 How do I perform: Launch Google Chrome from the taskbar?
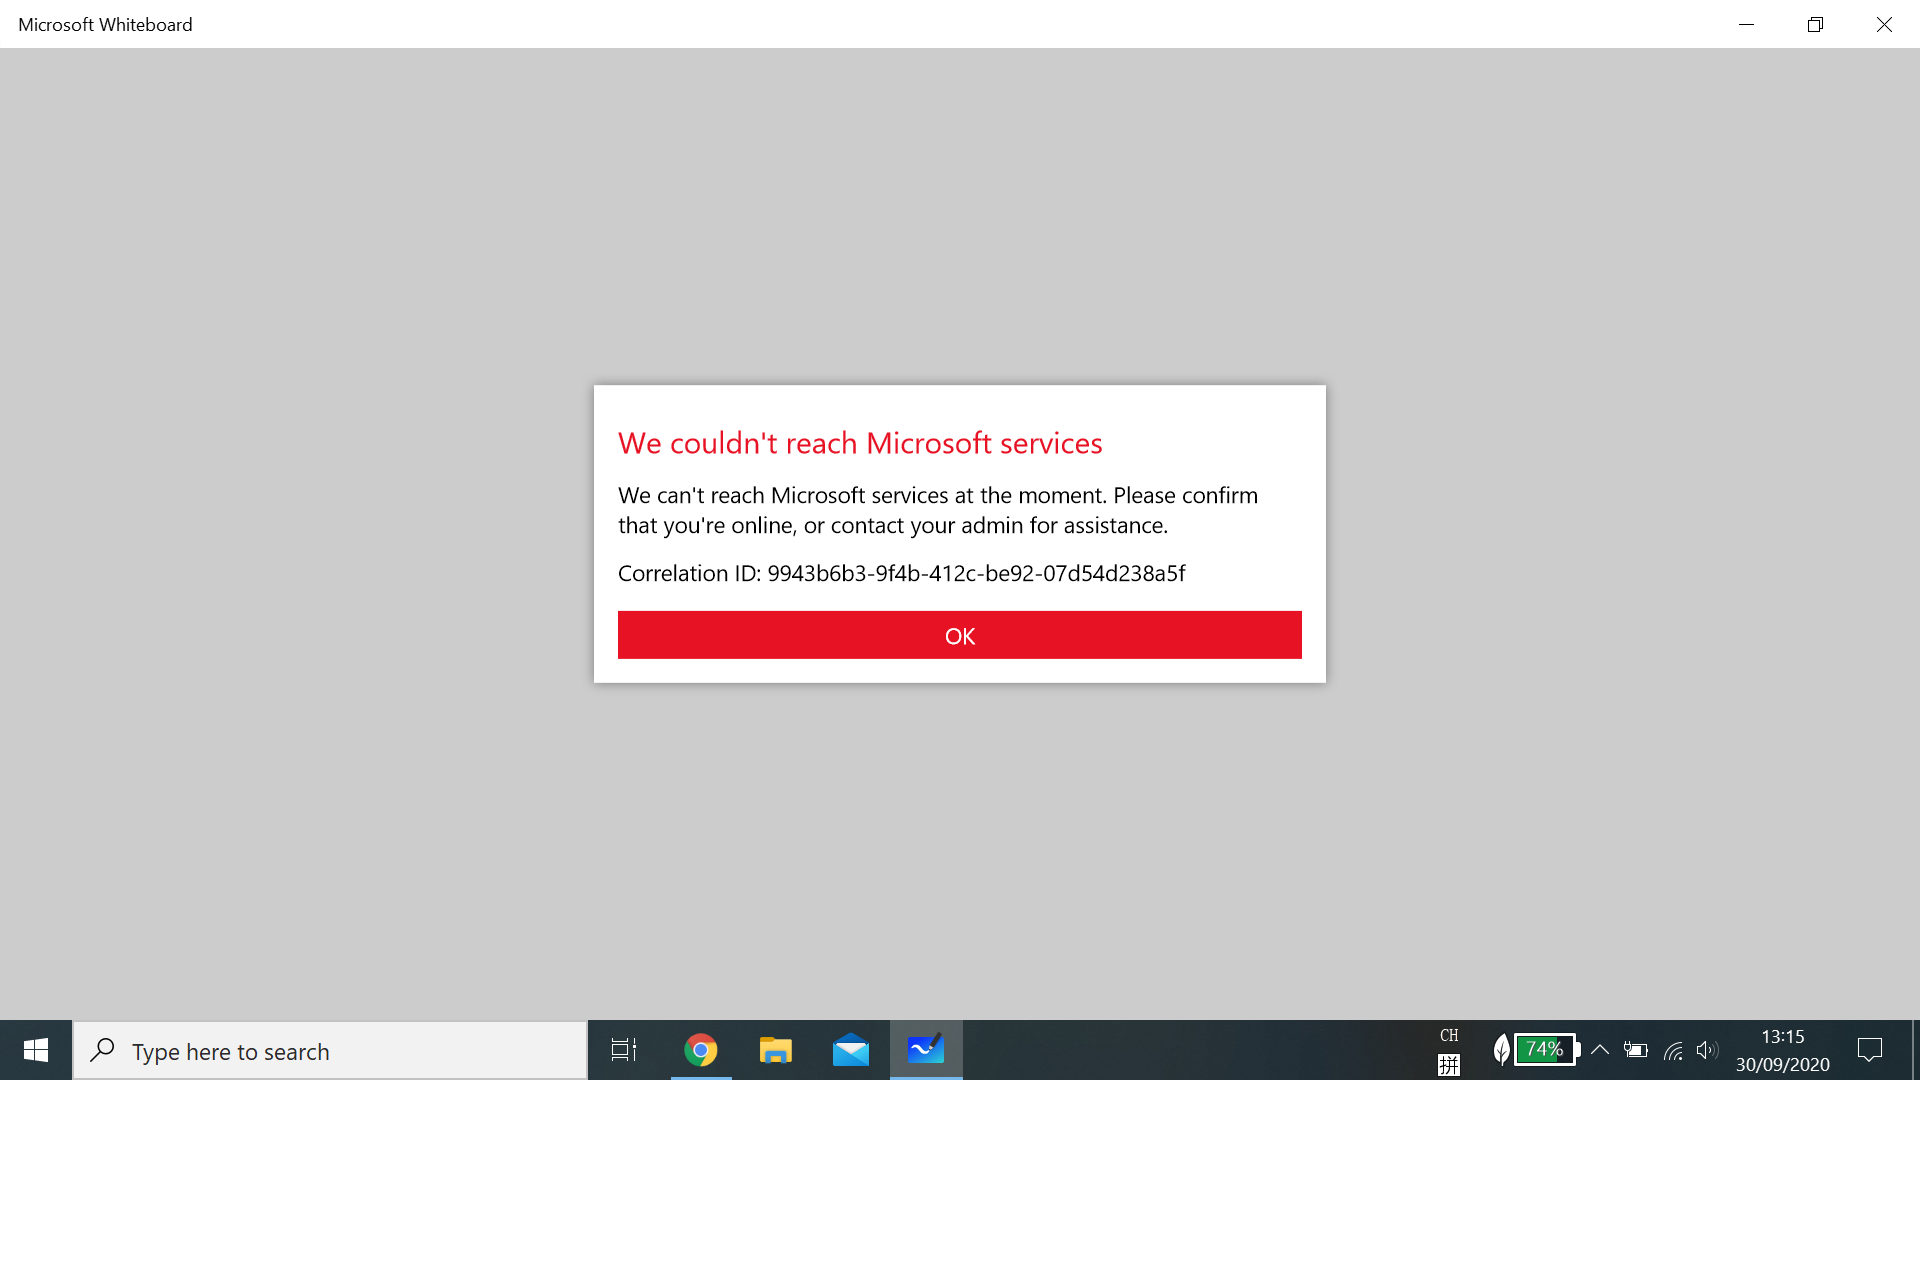coord(700,1050)
